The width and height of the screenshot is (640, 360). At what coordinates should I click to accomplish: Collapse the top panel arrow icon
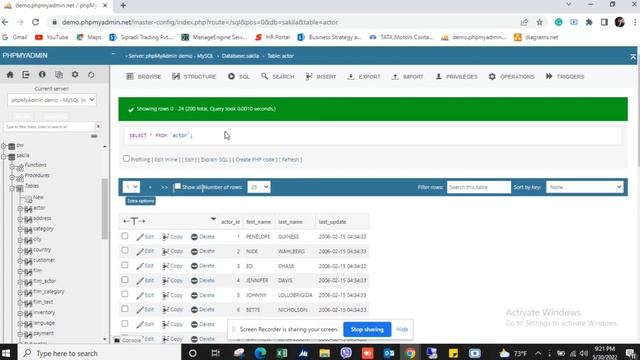[x=633, y=57]
